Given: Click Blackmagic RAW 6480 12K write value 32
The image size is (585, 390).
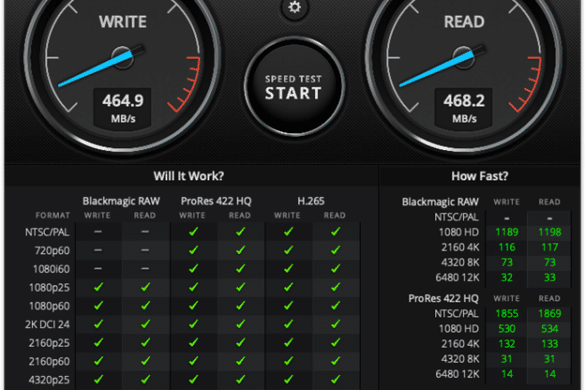Looking at the screenshot, I should pyautogui.click(x=507, y=277).
